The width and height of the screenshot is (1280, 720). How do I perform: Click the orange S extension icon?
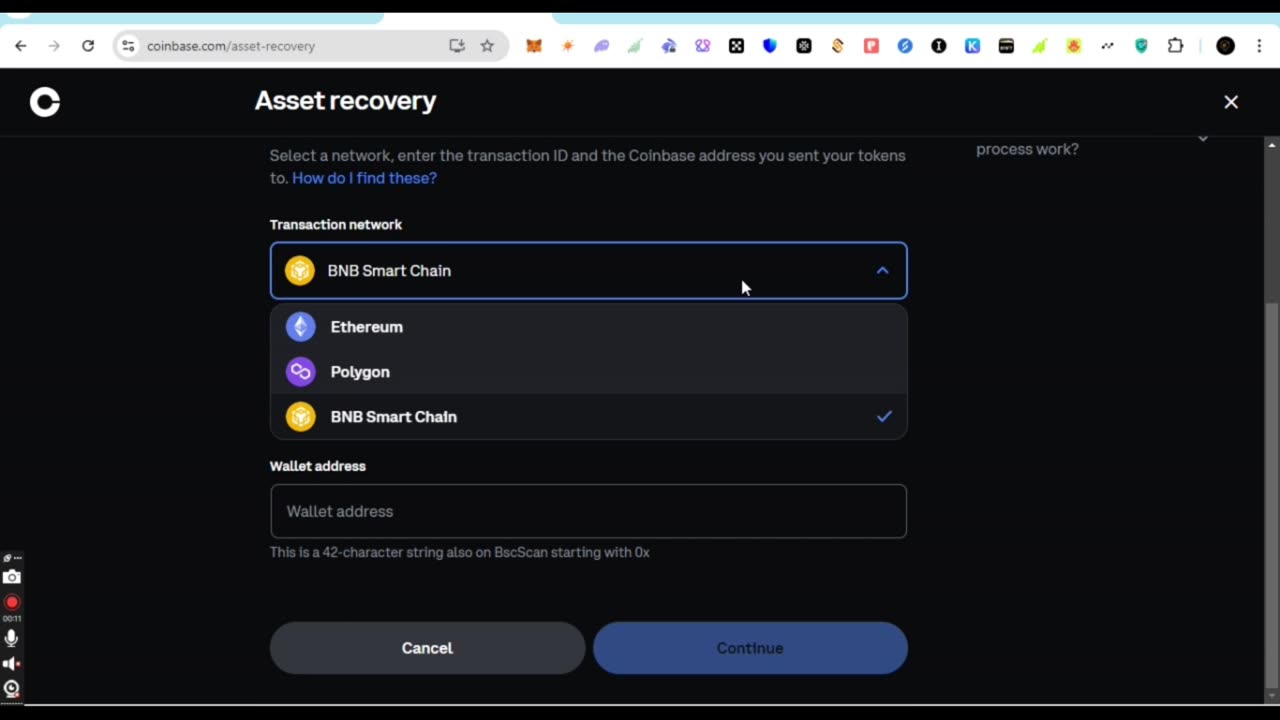pyautogui.click(x=838, y=46)
